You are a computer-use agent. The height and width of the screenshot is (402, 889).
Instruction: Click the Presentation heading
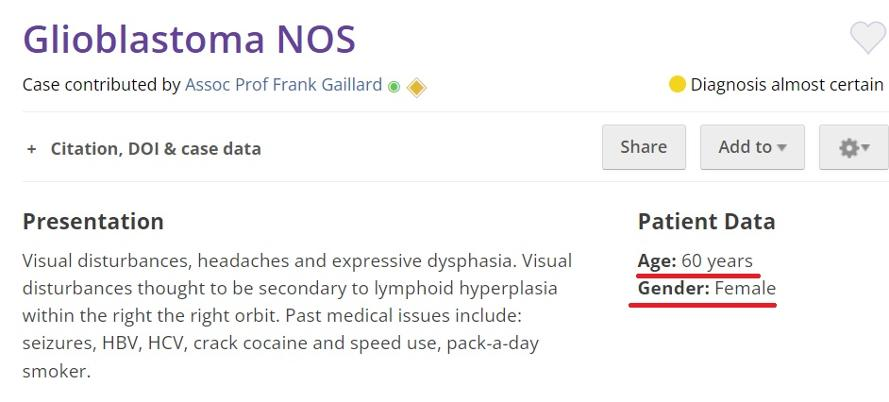[93, 221]
